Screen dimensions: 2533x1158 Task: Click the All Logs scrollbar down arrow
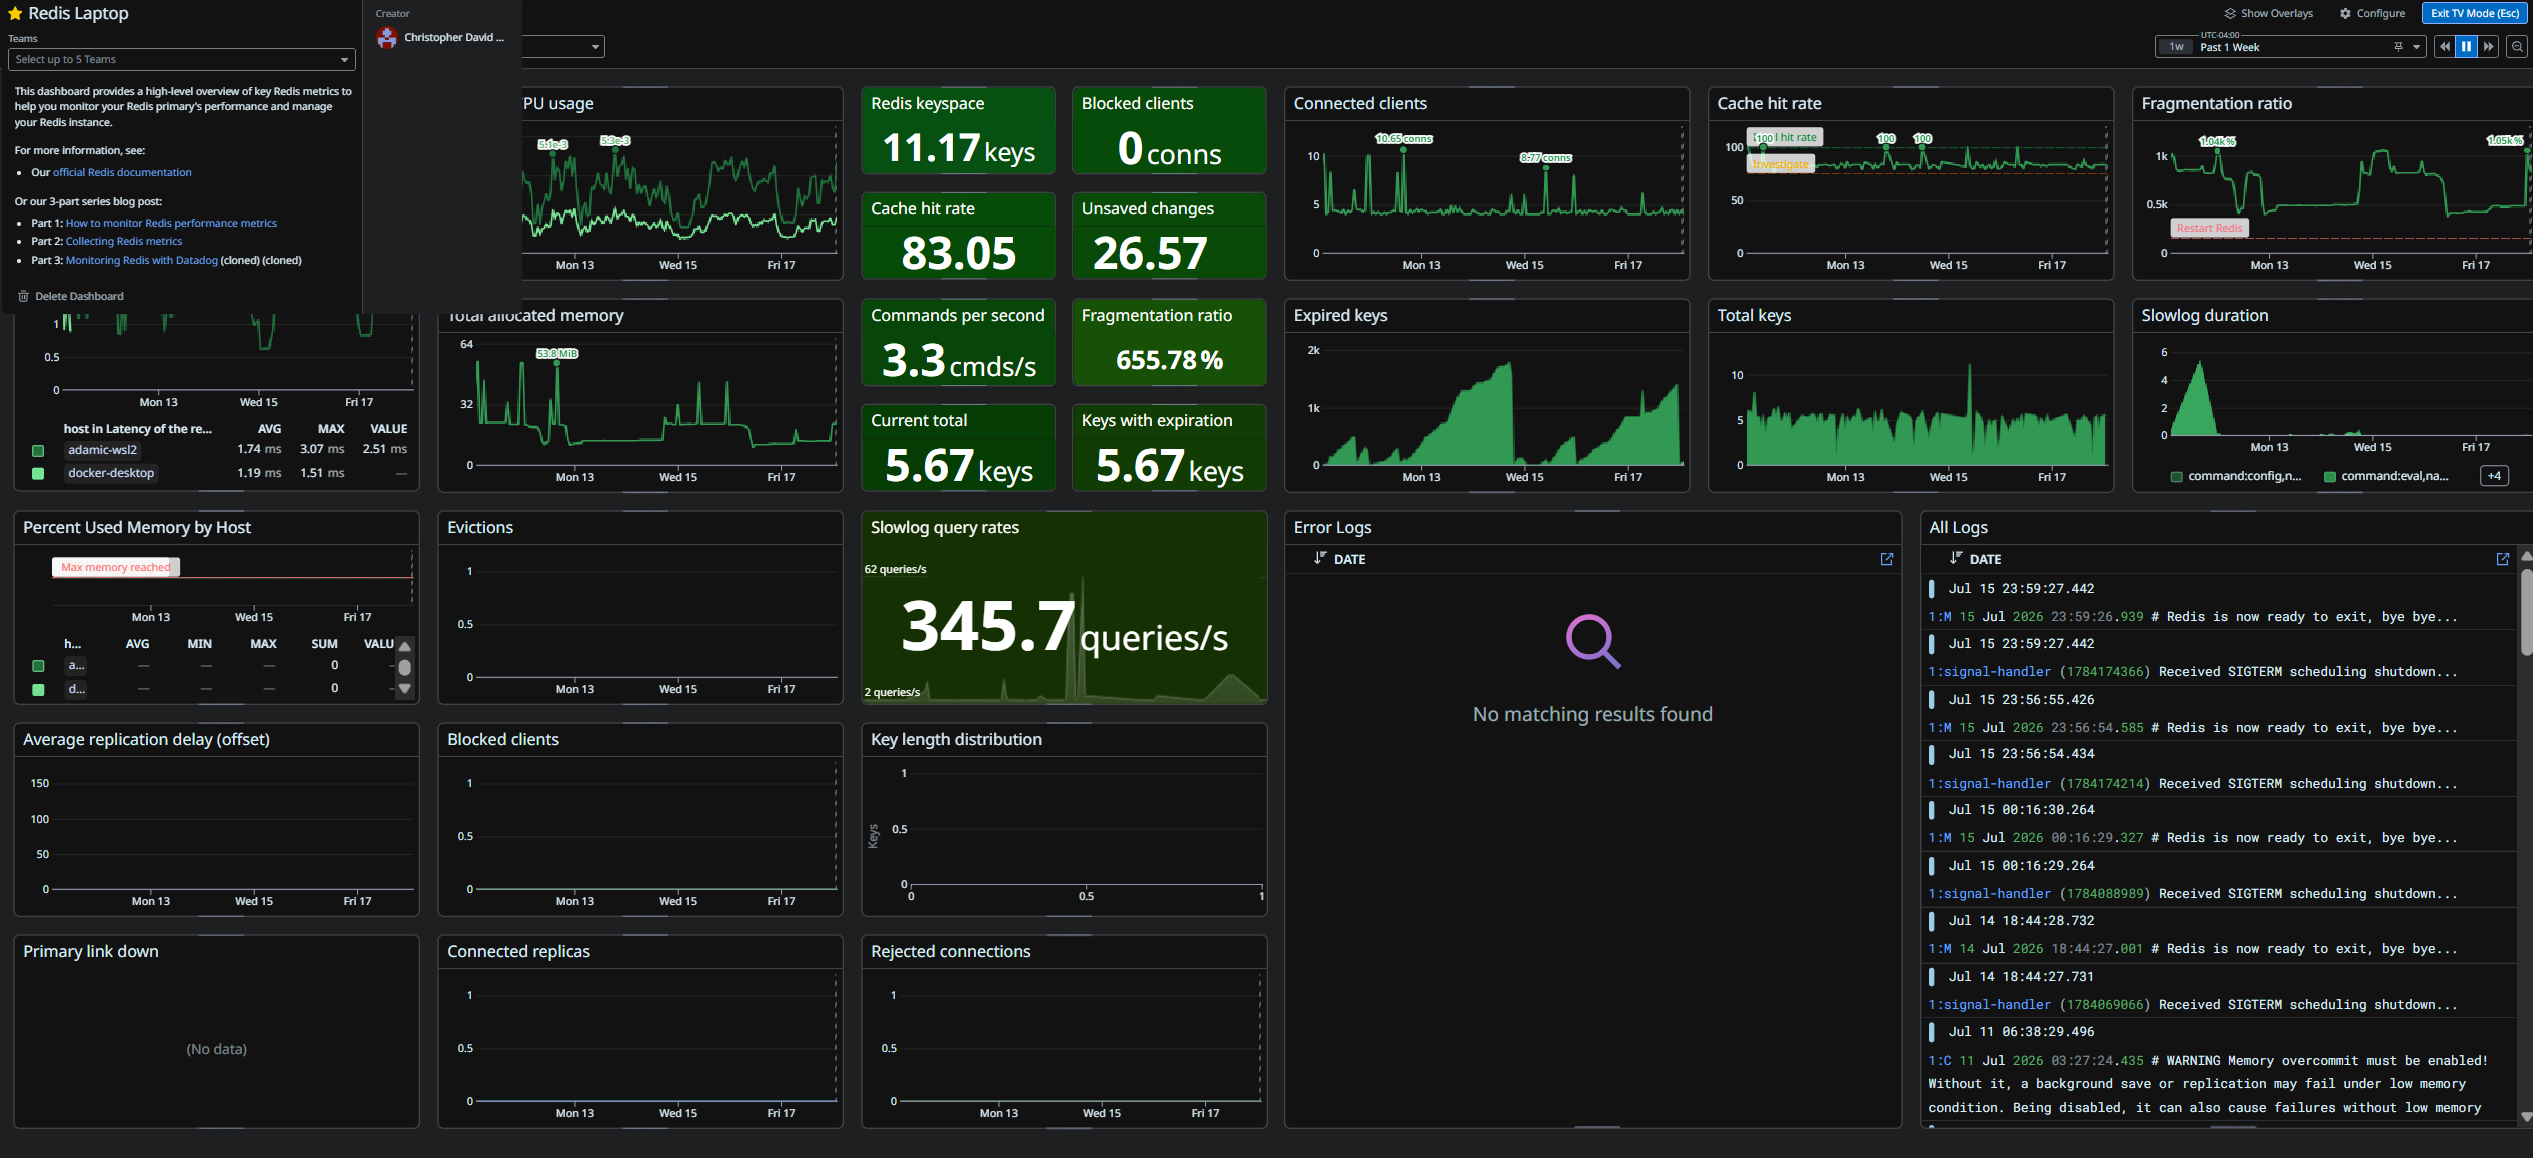(2526, 1116)
